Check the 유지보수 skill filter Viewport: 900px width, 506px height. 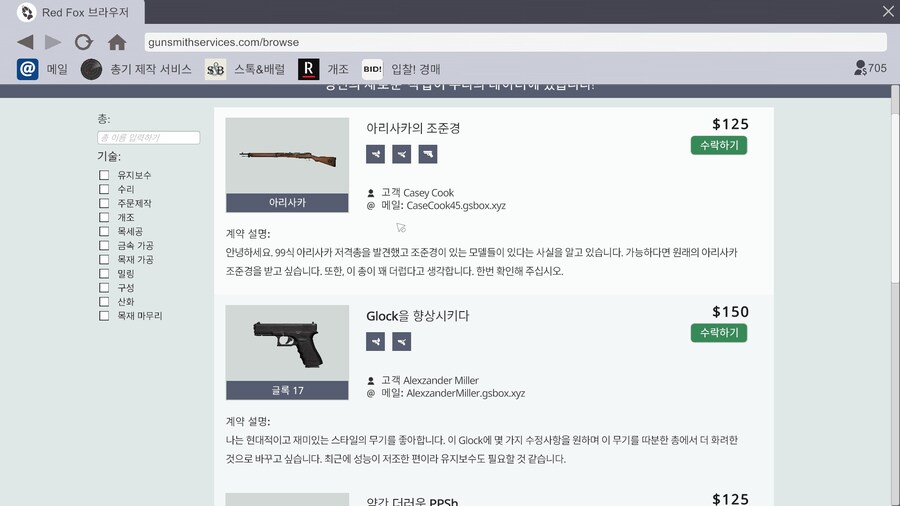tap(104, 175)
